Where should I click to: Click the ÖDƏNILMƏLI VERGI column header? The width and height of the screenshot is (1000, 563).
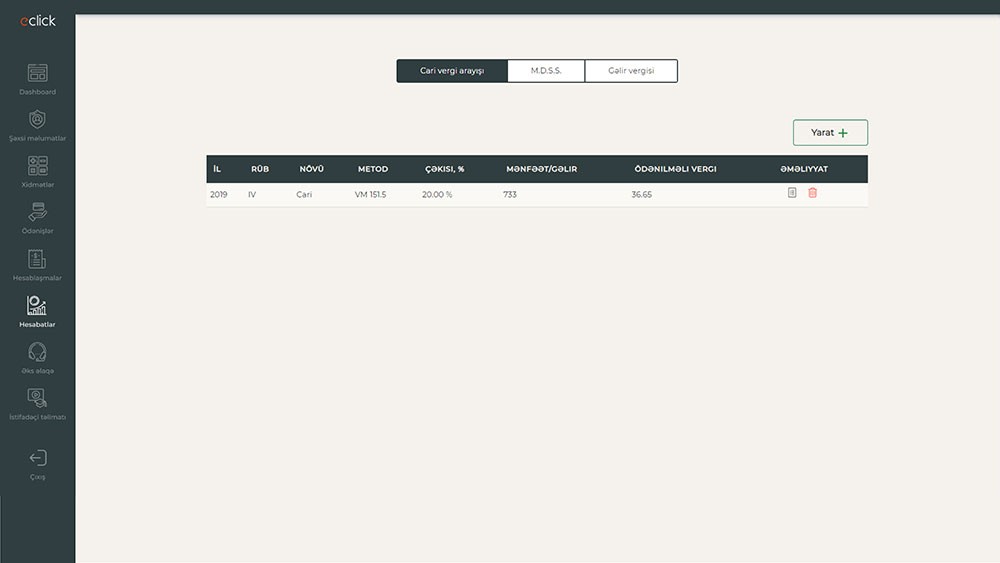pos(675,169)
